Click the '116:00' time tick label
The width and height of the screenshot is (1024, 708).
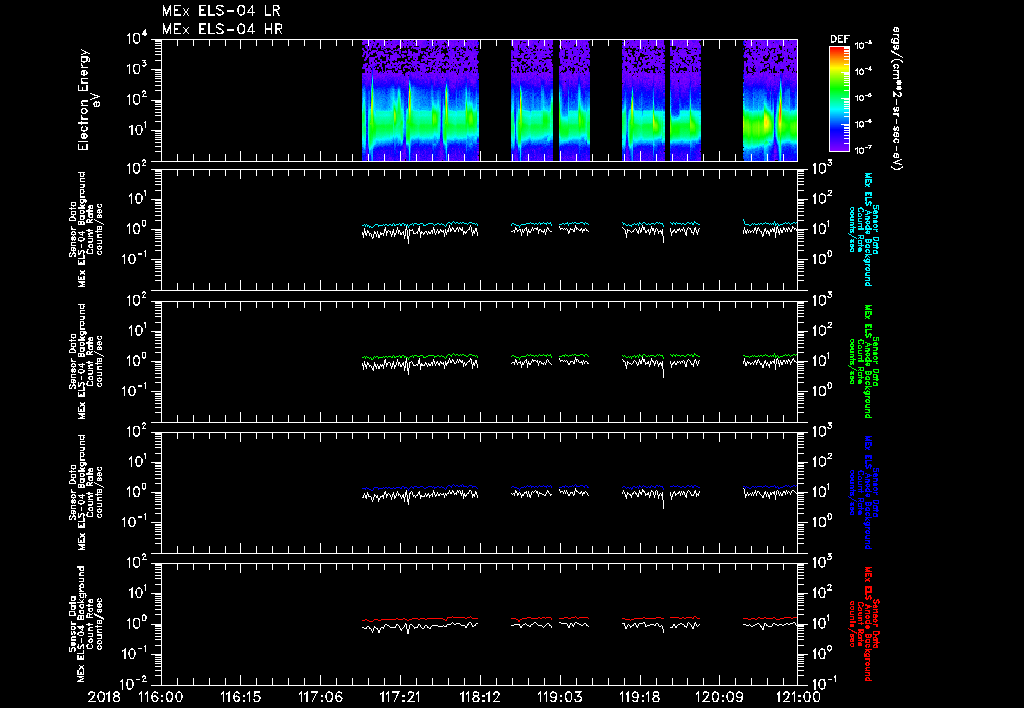pos(161,698)
